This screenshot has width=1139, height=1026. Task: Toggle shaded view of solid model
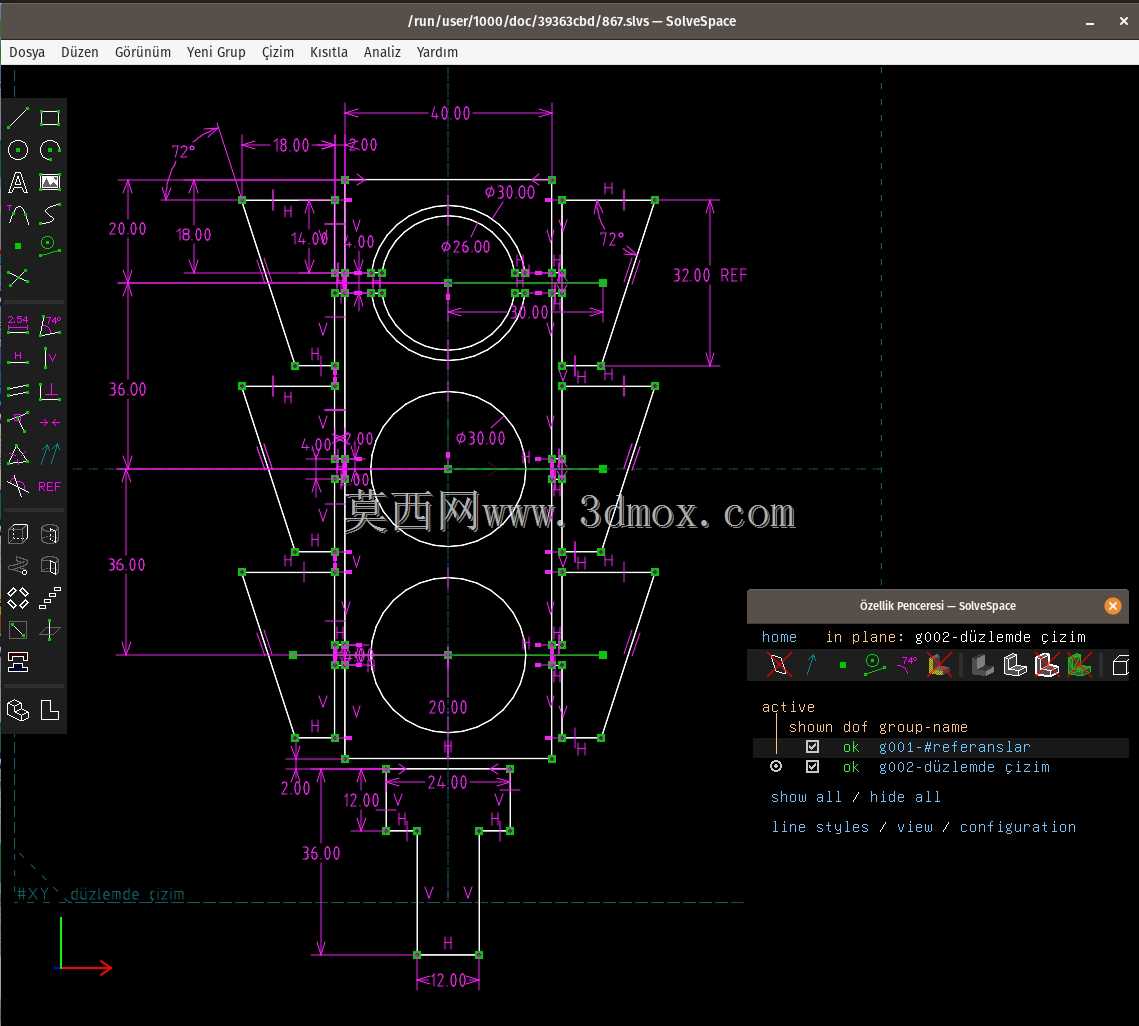983,665
